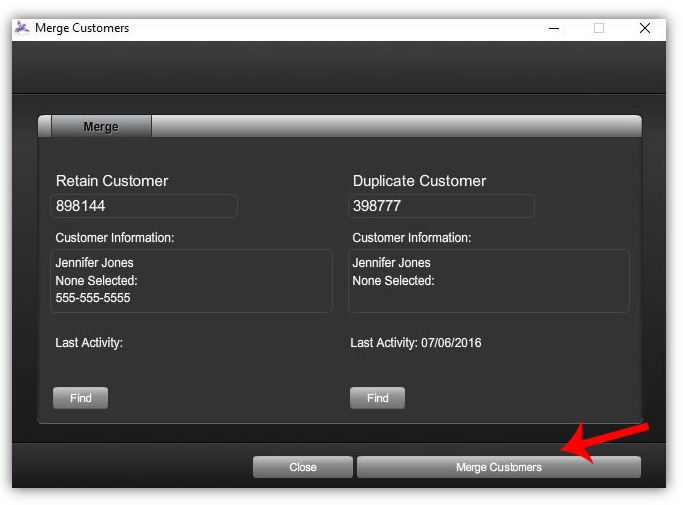Click the Merge Customers window title
Viewport: 683px width, 505px height.
[x=82, y=28]
